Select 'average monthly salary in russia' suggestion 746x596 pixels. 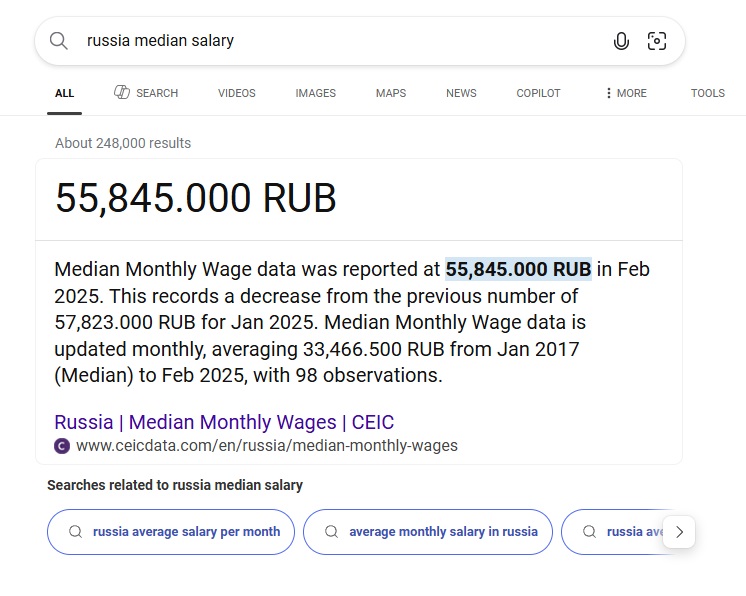[428, 532]
